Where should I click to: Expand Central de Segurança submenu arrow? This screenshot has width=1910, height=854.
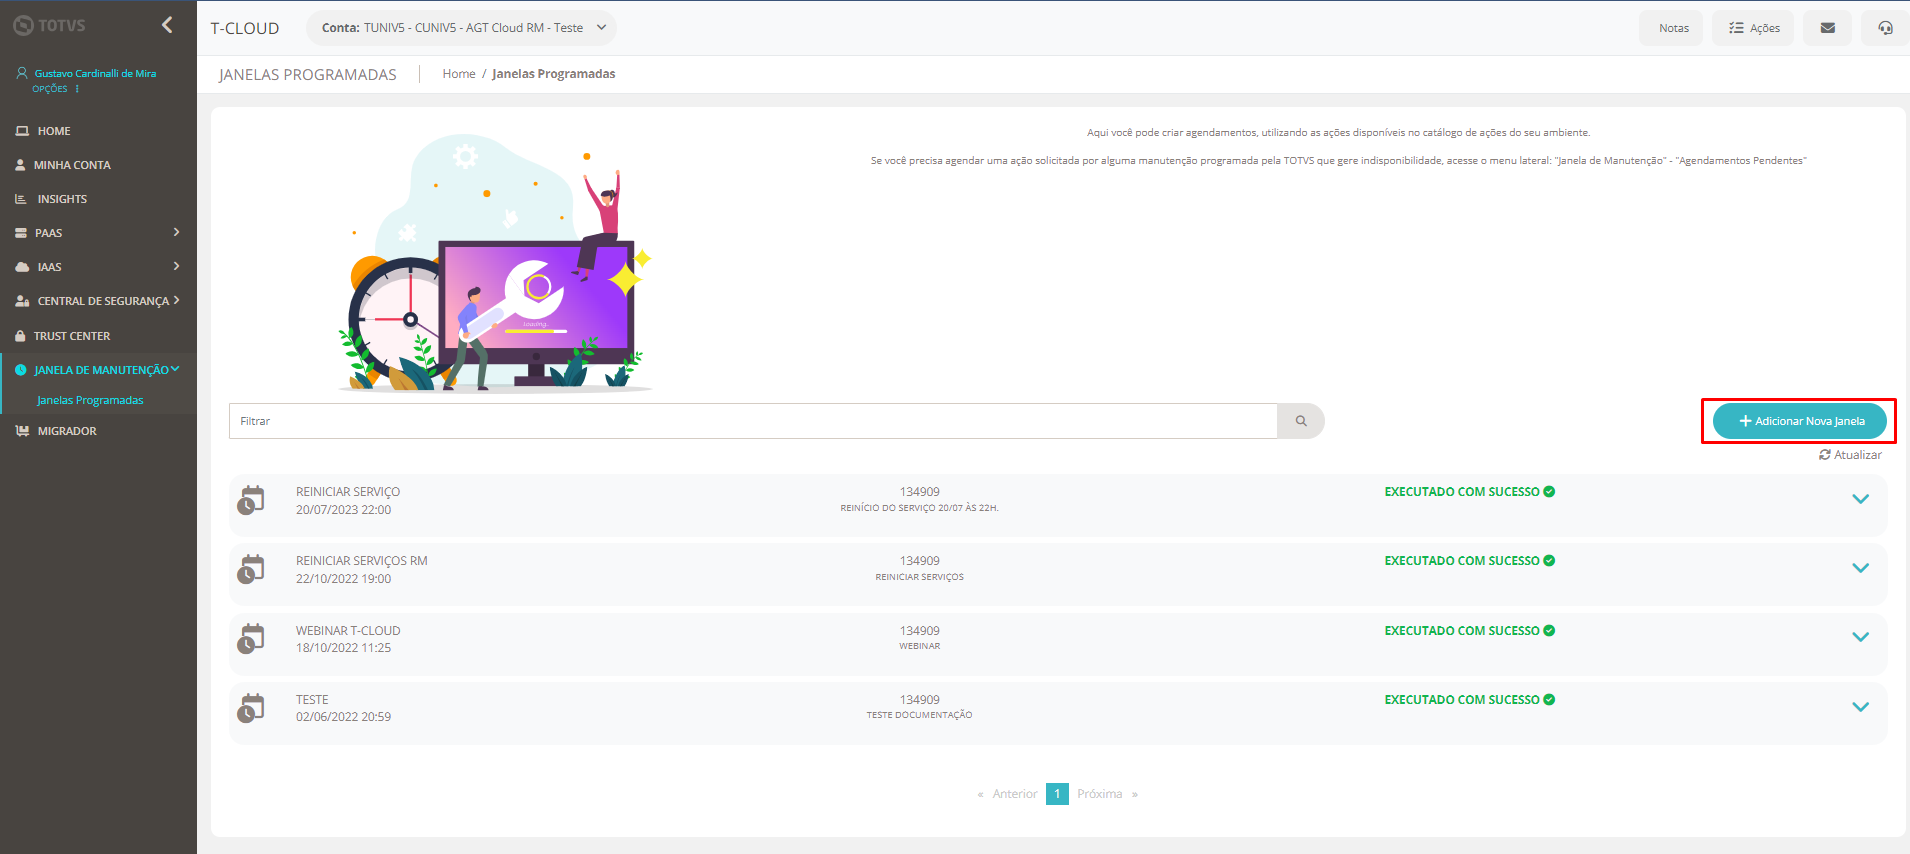pos(177,300)
